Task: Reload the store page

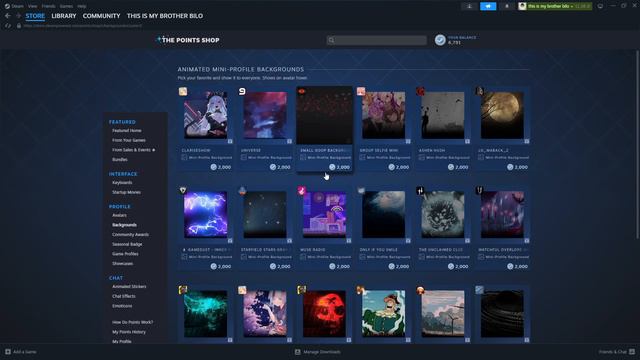Action: pyautogui.click(x=8, y=25)
